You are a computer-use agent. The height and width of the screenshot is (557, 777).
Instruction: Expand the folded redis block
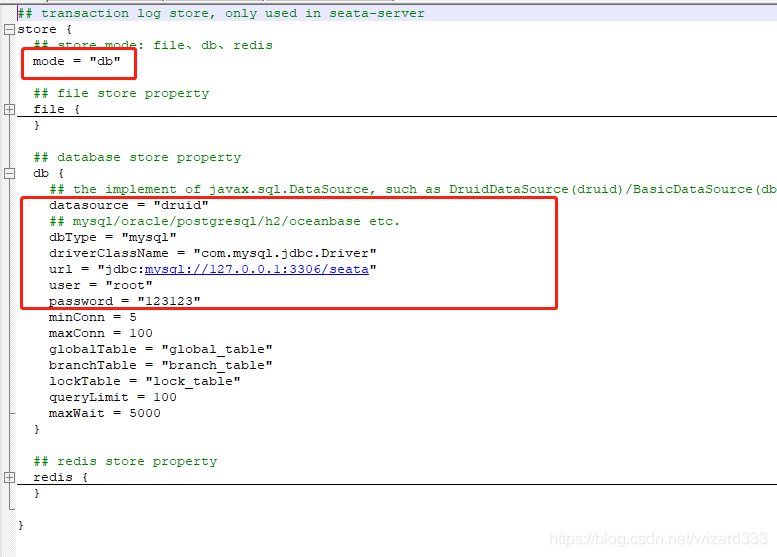pyautogui.click(x=9, y=477)
